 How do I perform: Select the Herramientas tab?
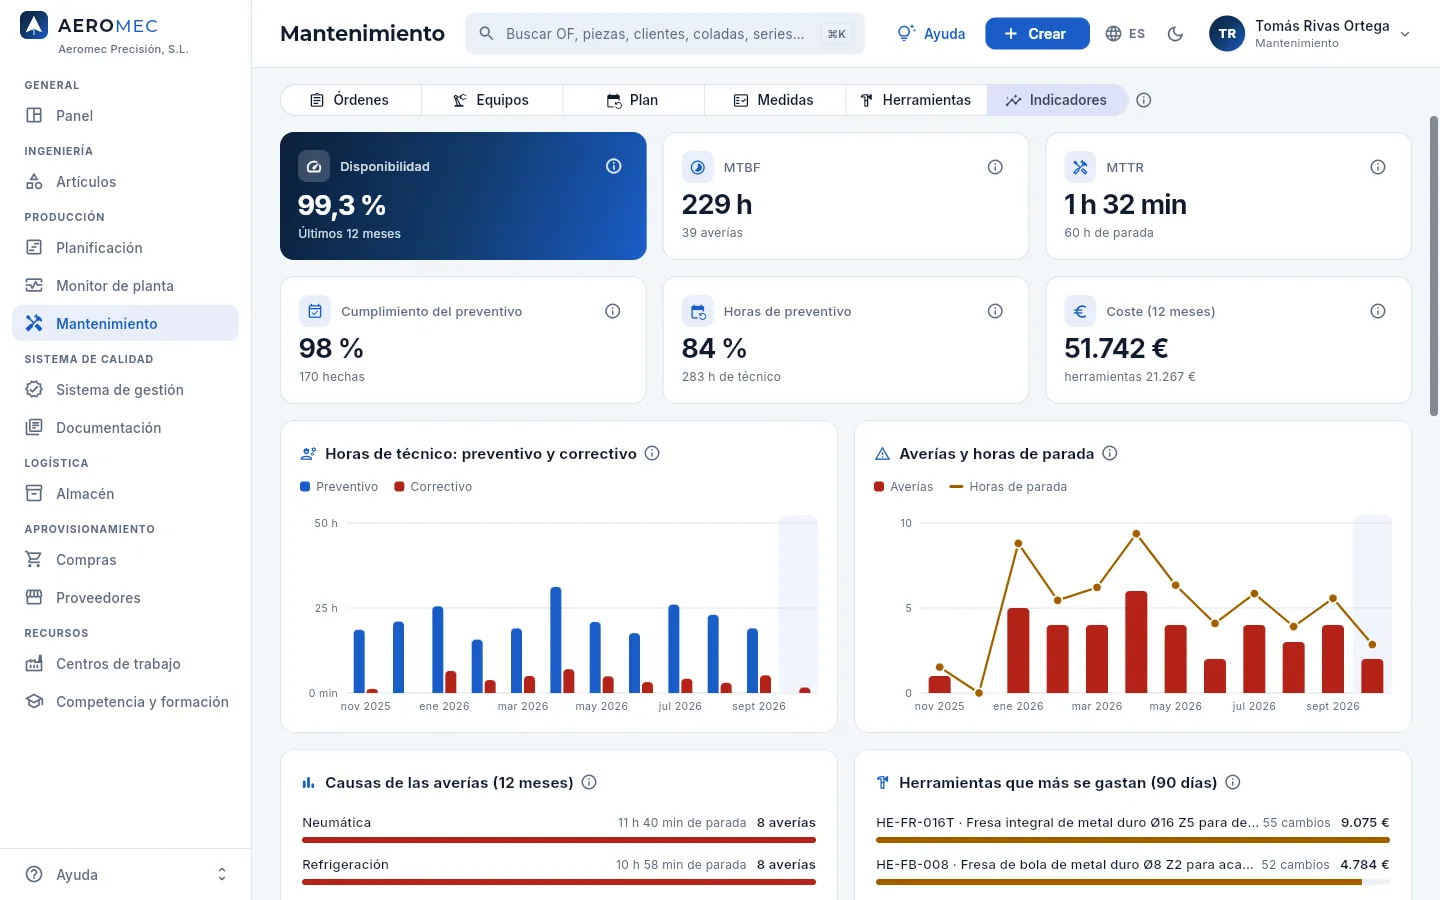click(x=916, y=100)
